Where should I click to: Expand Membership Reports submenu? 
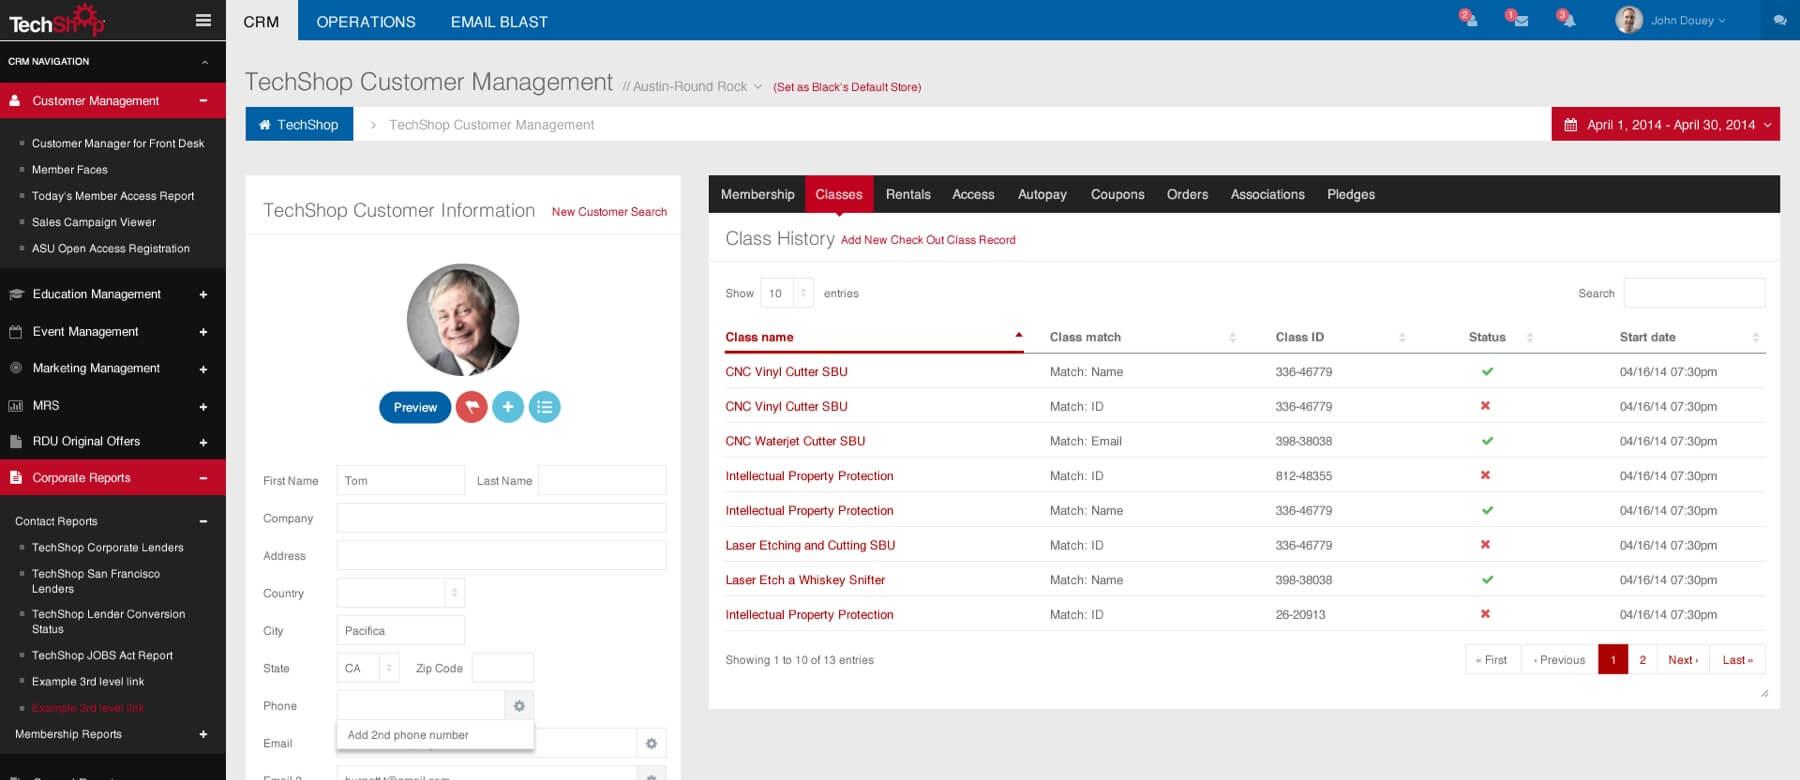[203, 734]
